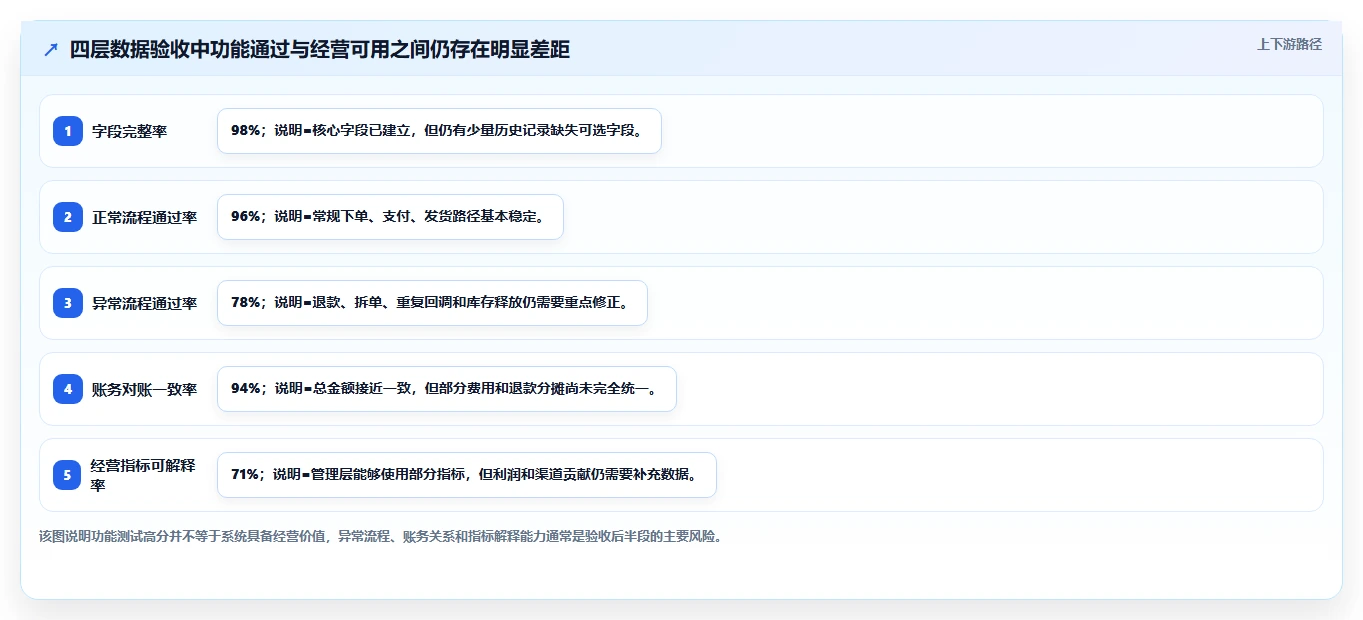Image resolution: width=1363 pixels, height=620 pixels.
Task: Select the 异常流程通过率 label
Action: pos(145,303)
